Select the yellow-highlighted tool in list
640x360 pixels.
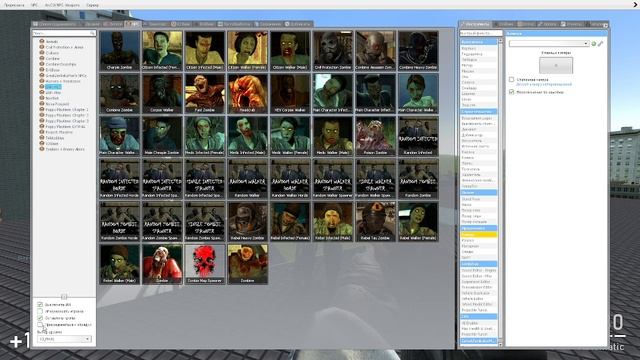[x=479, y=235]
